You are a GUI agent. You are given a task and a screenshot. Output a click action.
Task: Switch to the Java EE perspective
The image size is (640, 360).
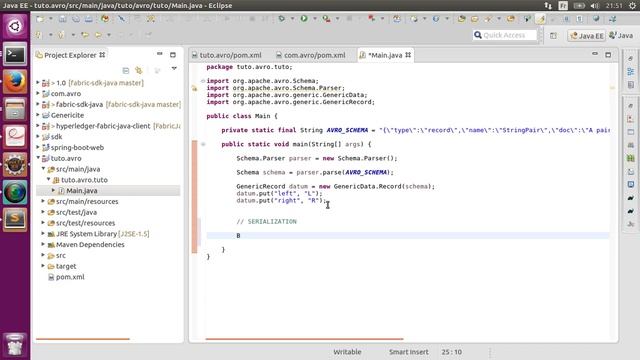coord(587,36)
